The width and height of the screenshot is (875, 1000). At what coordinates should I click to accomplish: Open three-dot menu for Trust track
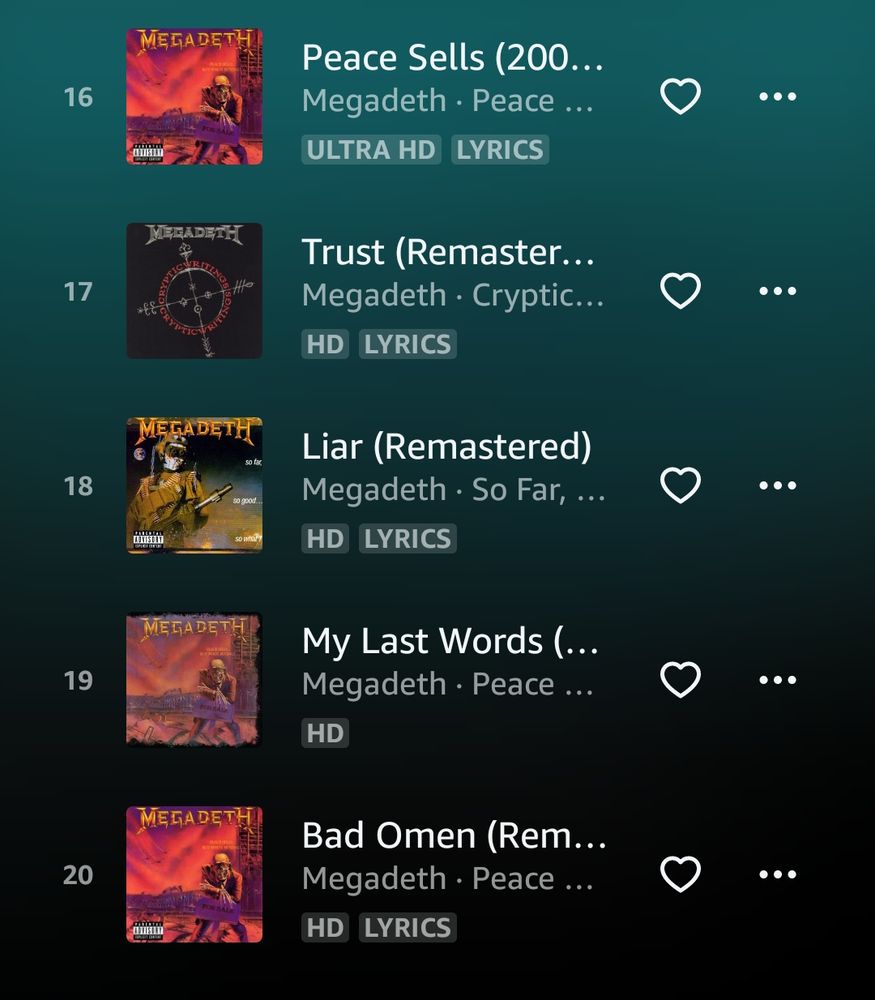point(777,291)
